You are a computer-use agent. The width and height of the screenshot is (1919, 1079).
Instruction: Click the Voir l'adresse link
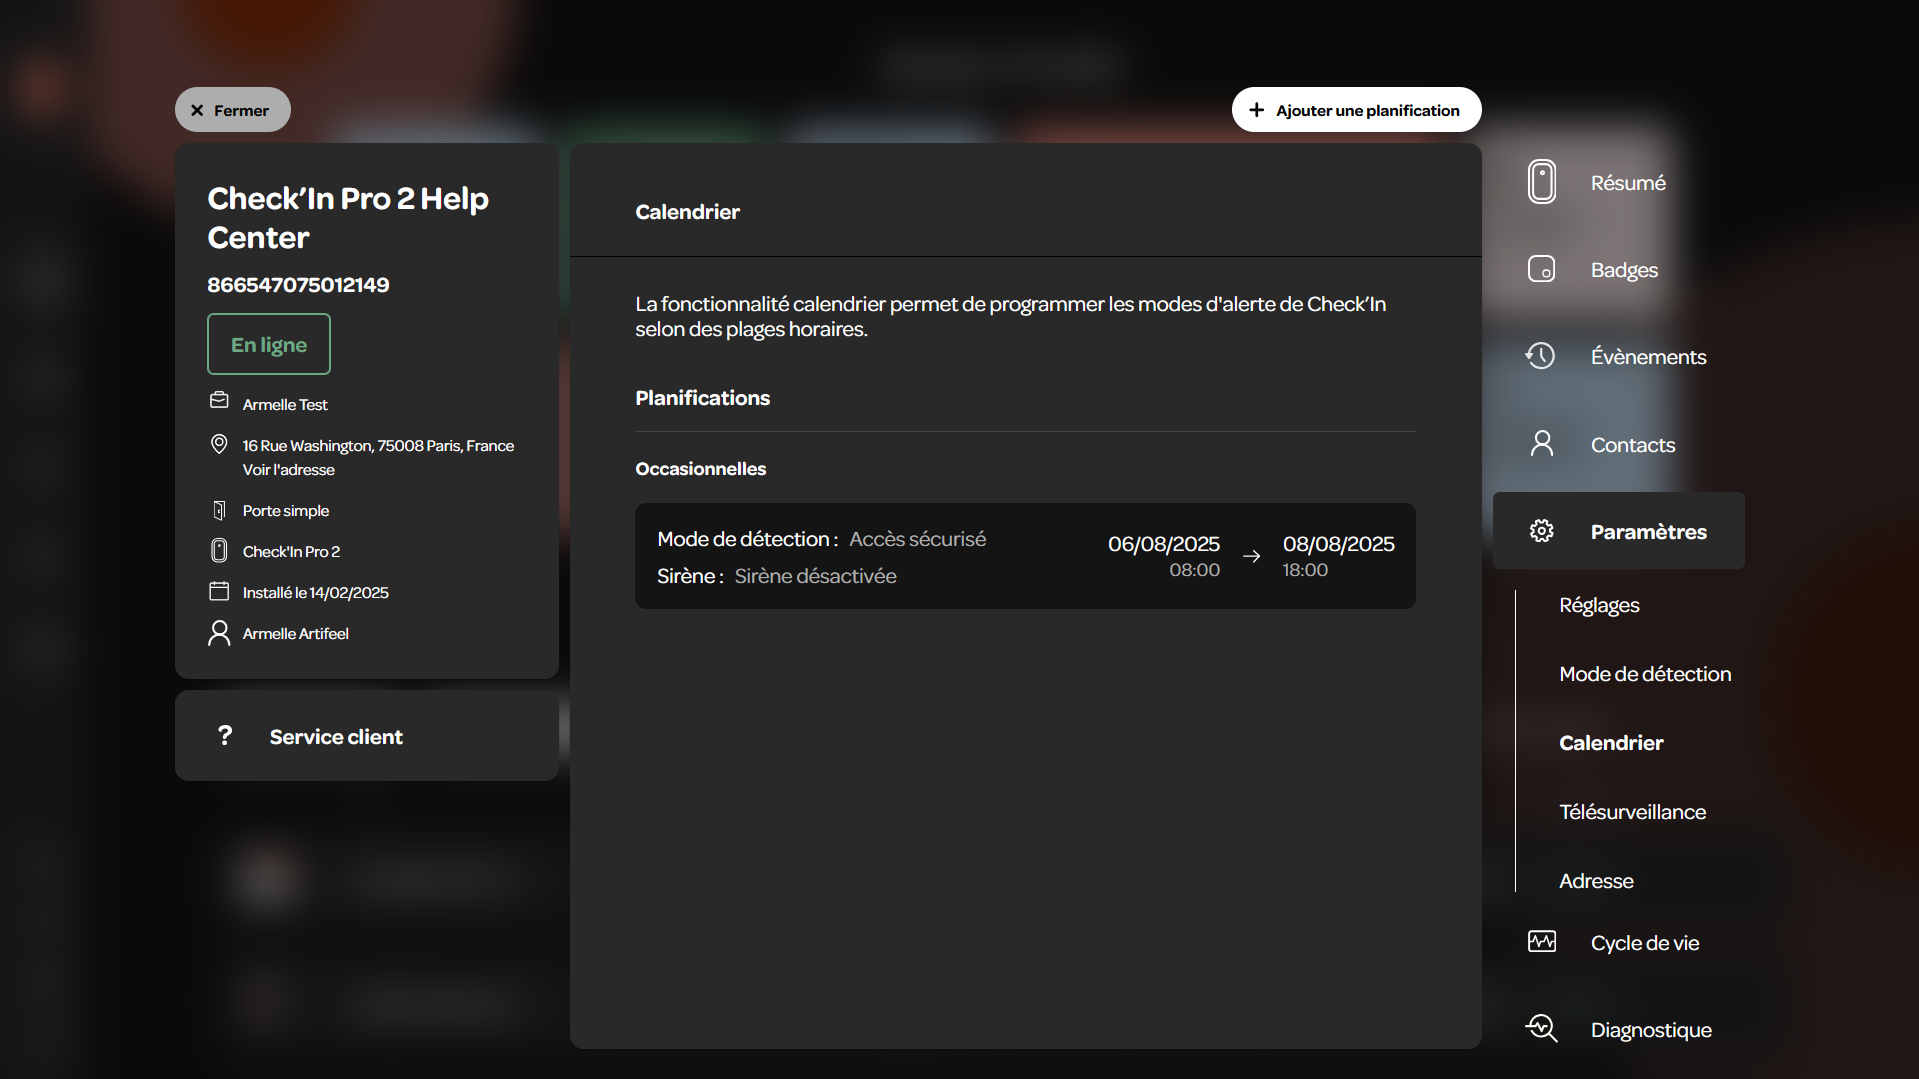coord(288,470)
